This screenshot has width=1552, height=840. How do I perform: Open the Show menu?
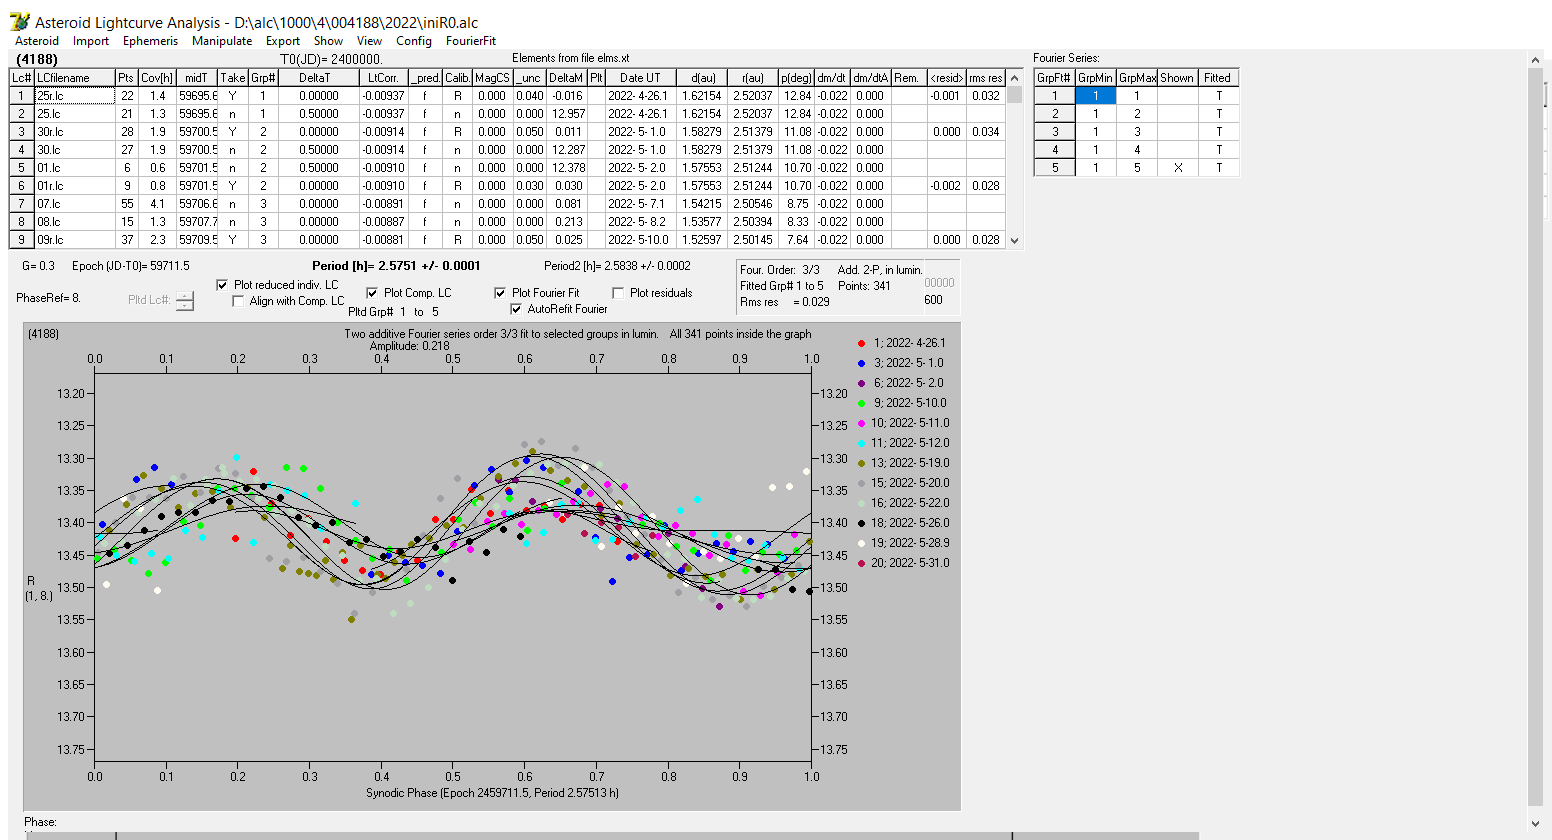(328, 41)
